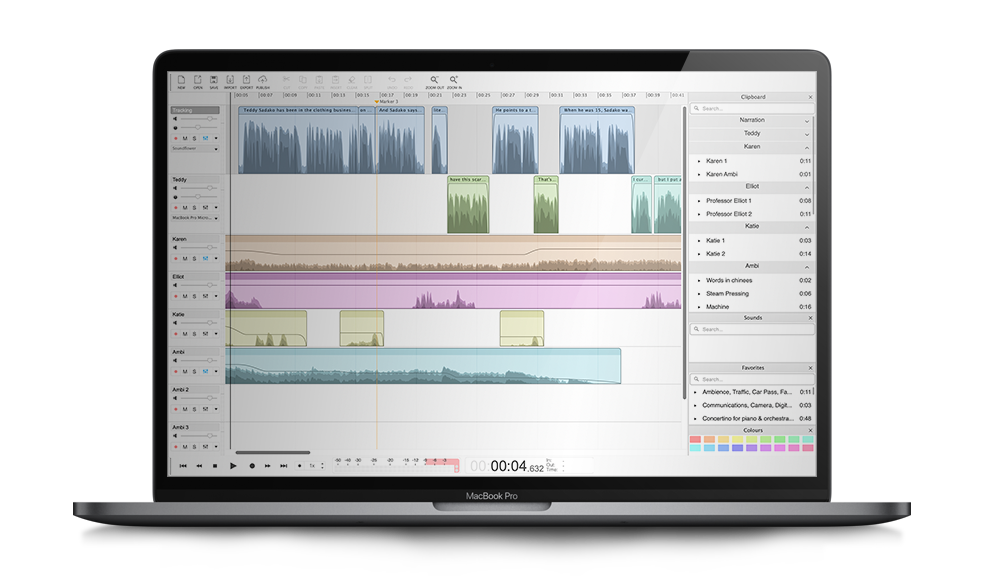Solo the Karen track
Image resolution: width=984 pixels, height=576 pixels.
194,259
